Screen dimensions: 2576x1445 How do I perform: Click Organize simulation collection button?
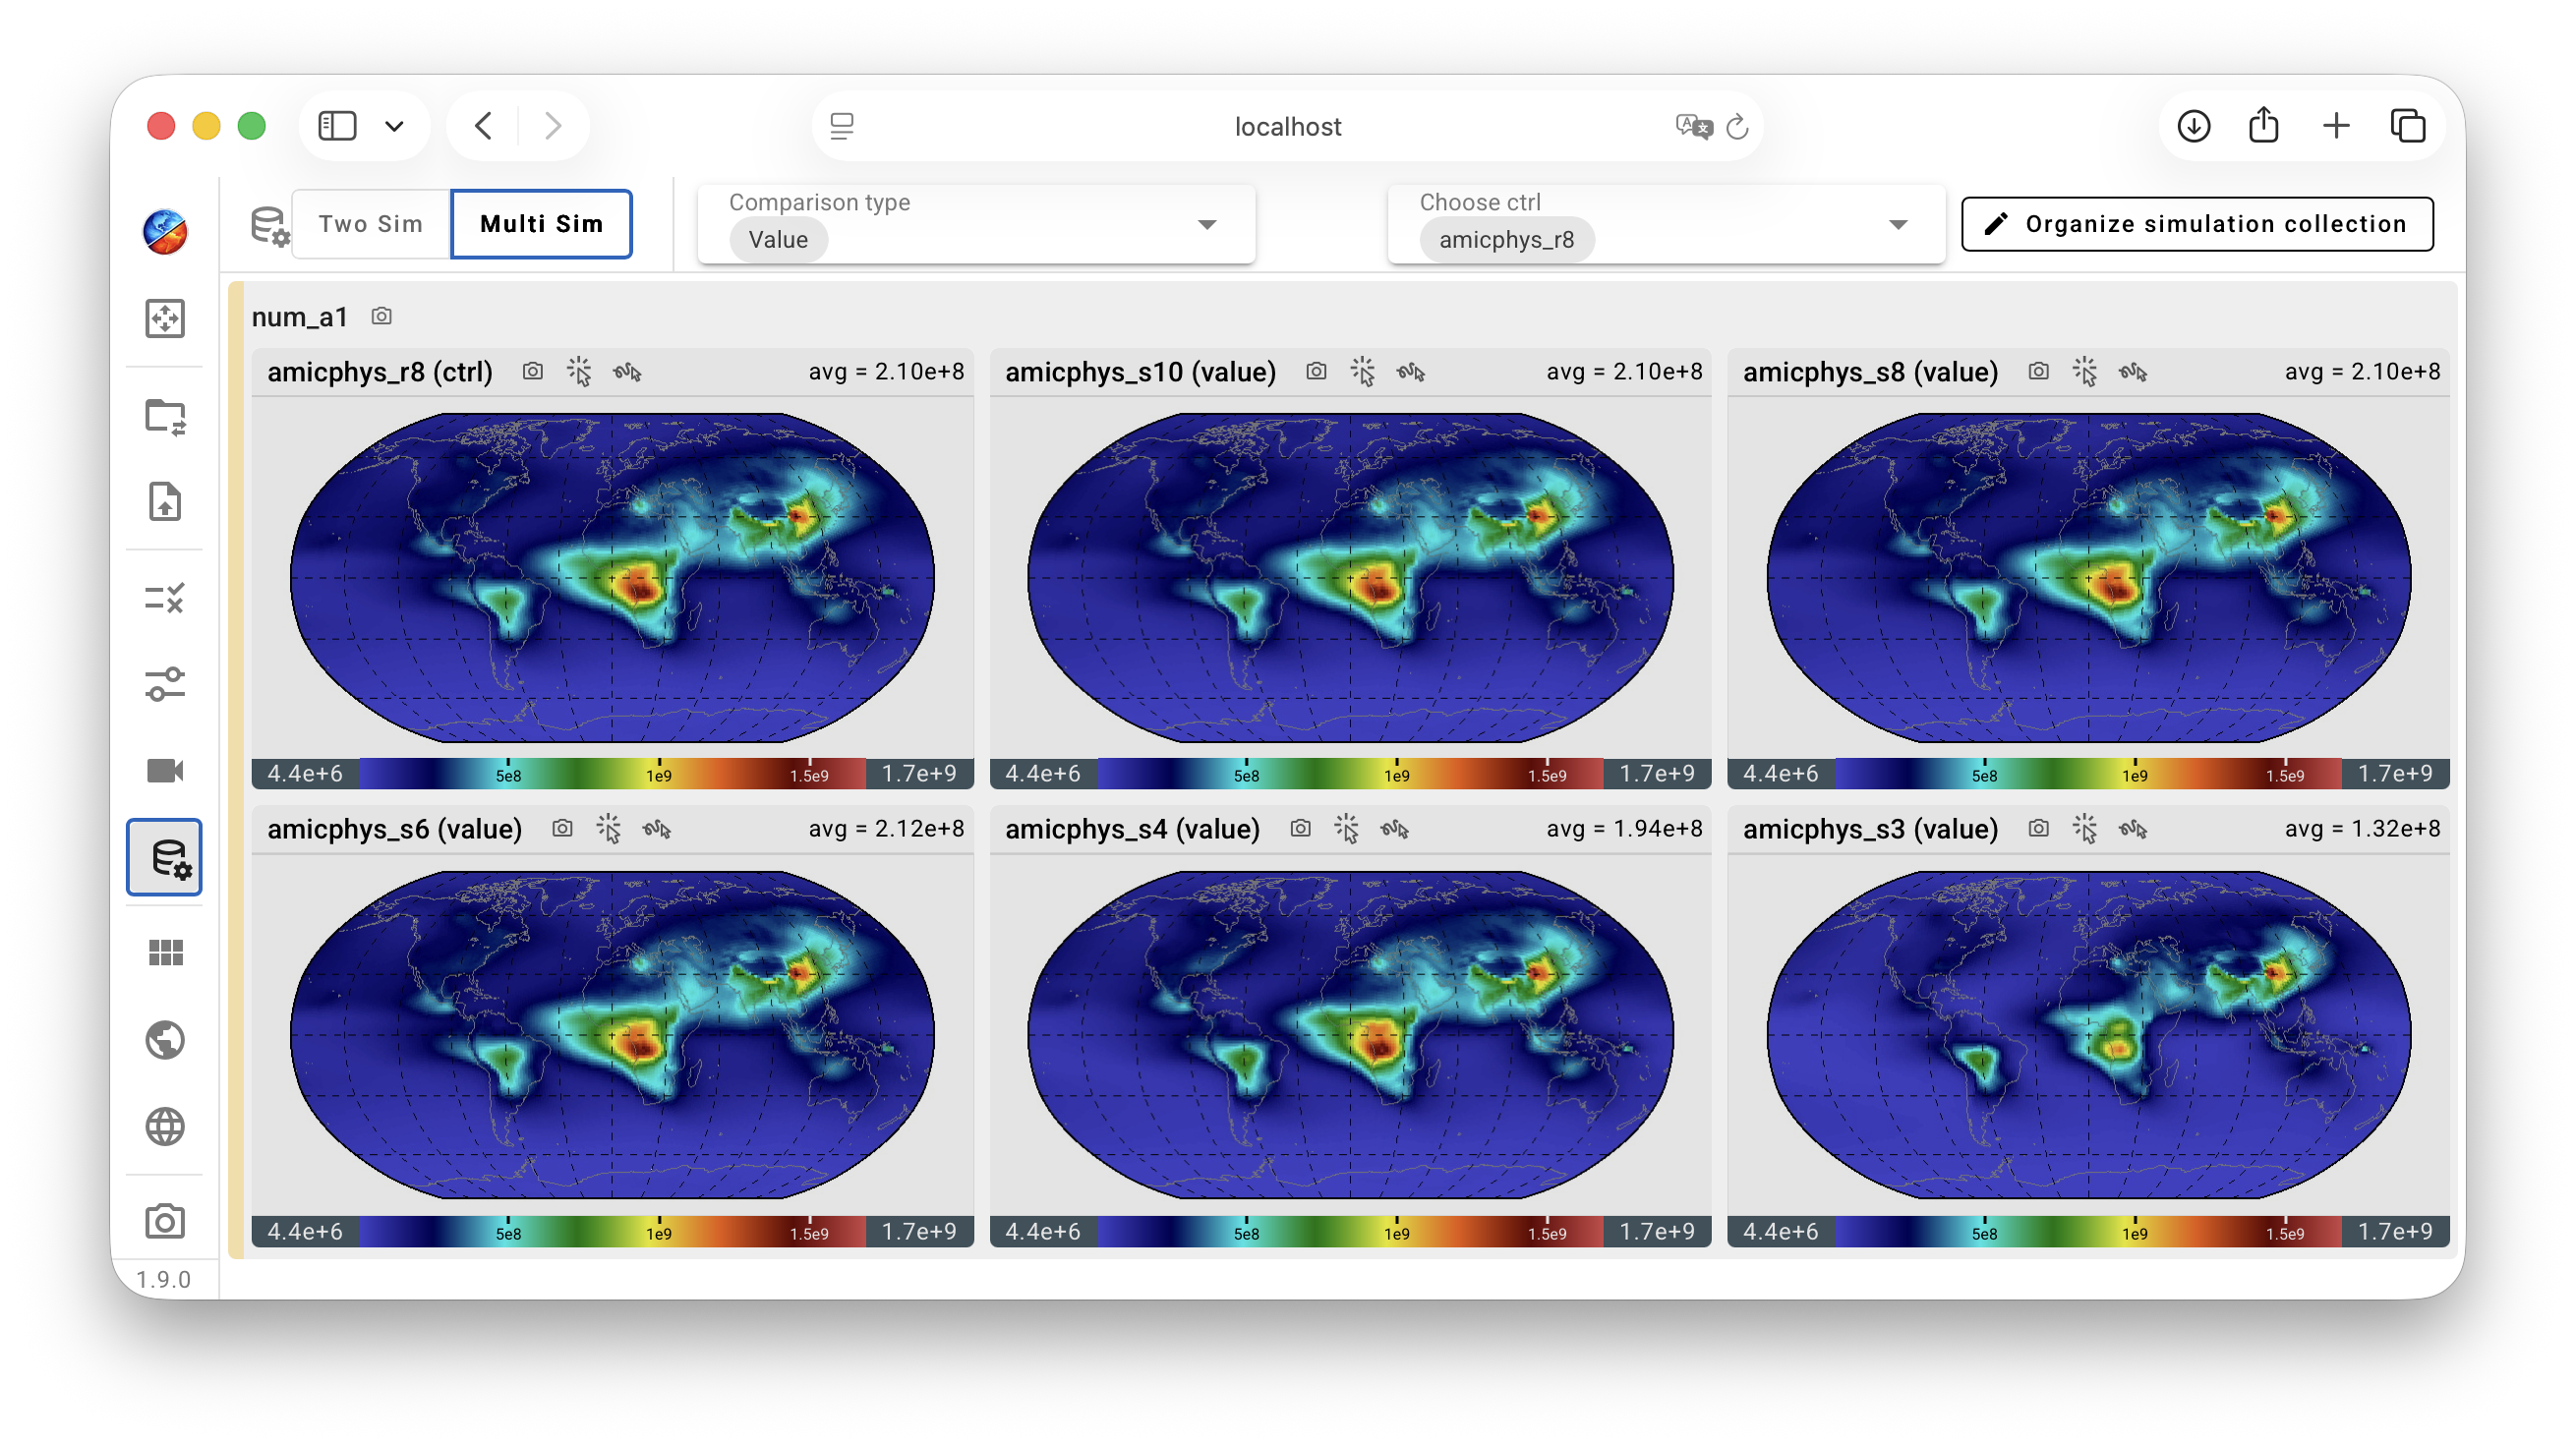click(x=2197, y=224)
